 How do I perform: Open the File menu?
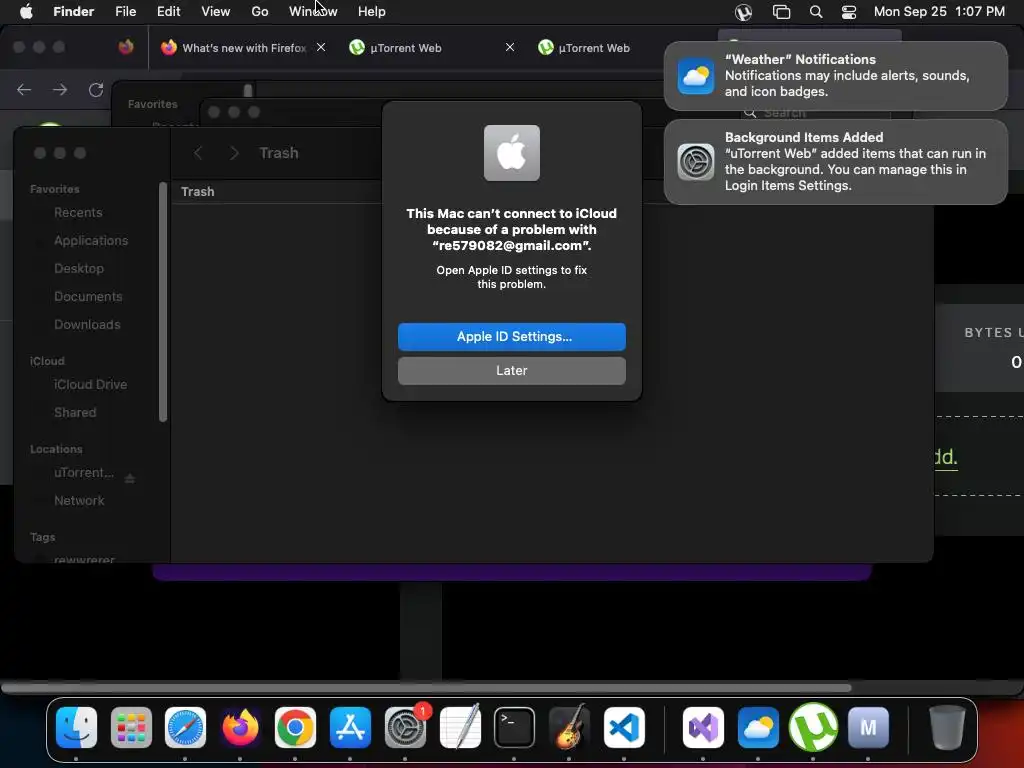[x=125, y=11]
